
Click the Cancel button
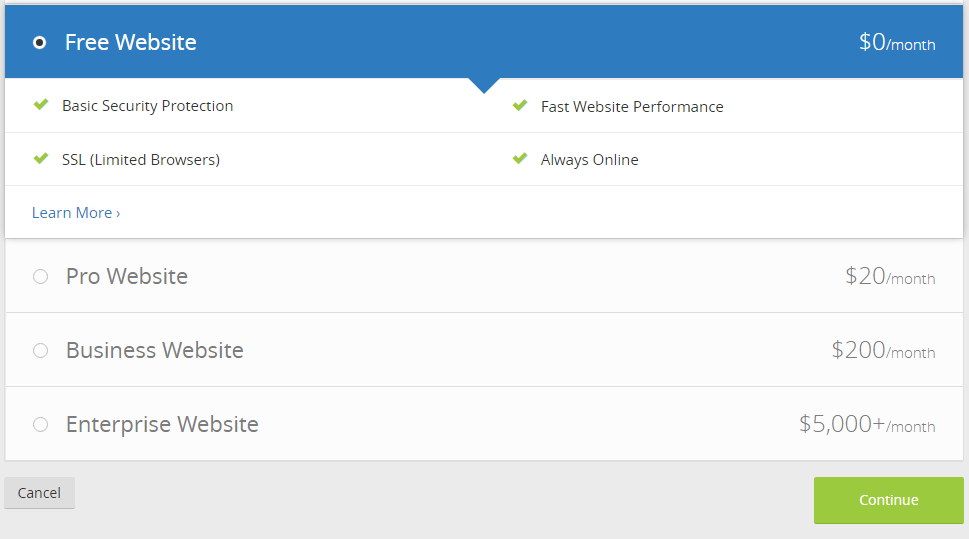40,493
